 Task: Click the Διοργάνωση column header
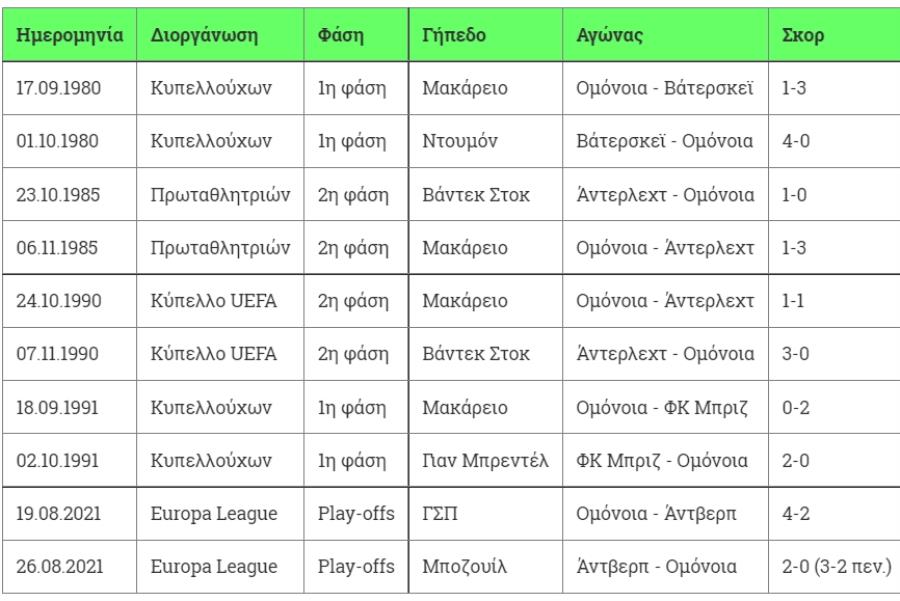[220, 35]
